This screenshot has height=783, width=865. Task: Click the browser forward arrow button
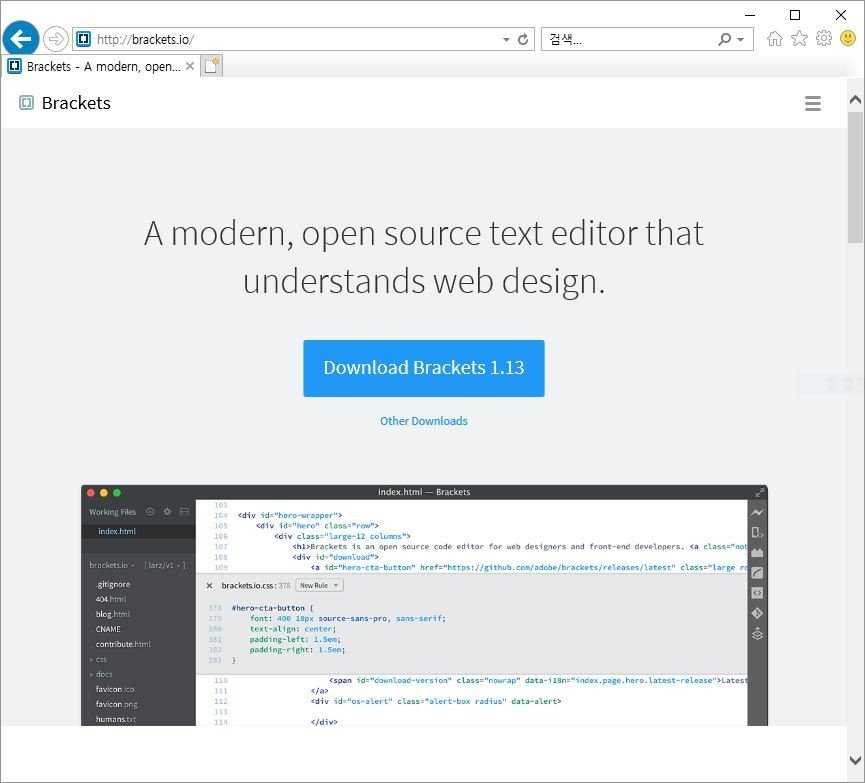click(56, 39)
